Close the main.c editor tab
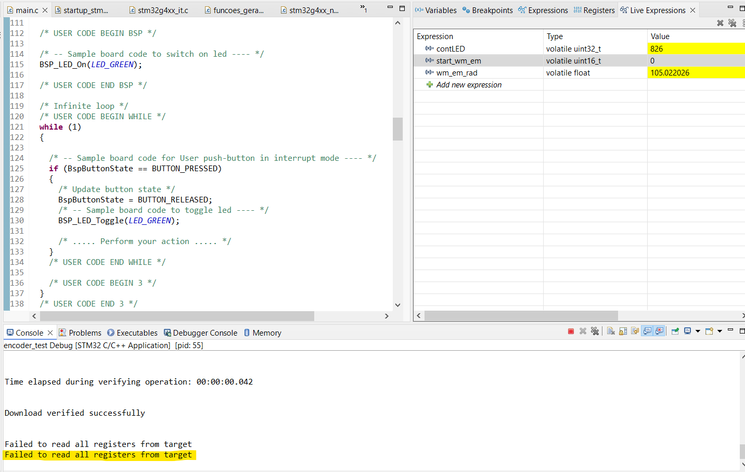The image size is (745, 472). click(x=45, y=10)
